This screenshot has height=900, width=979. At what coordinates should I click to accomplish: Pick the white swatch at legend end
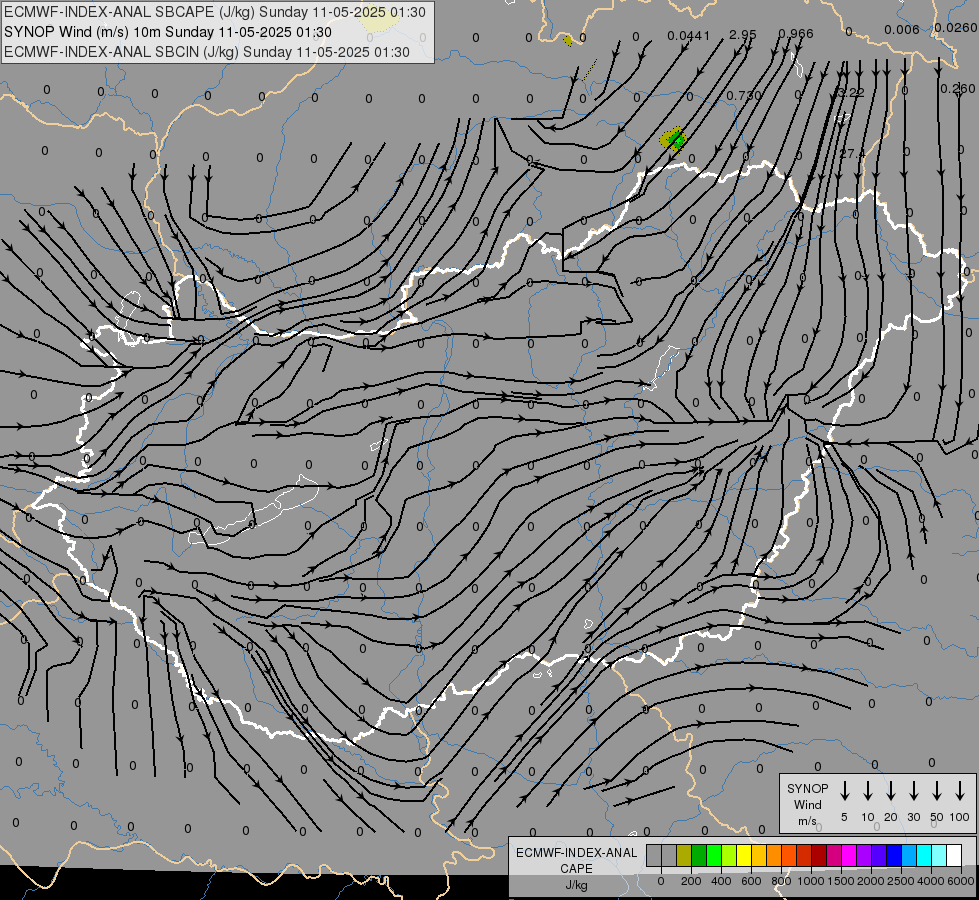pos(954,855)
